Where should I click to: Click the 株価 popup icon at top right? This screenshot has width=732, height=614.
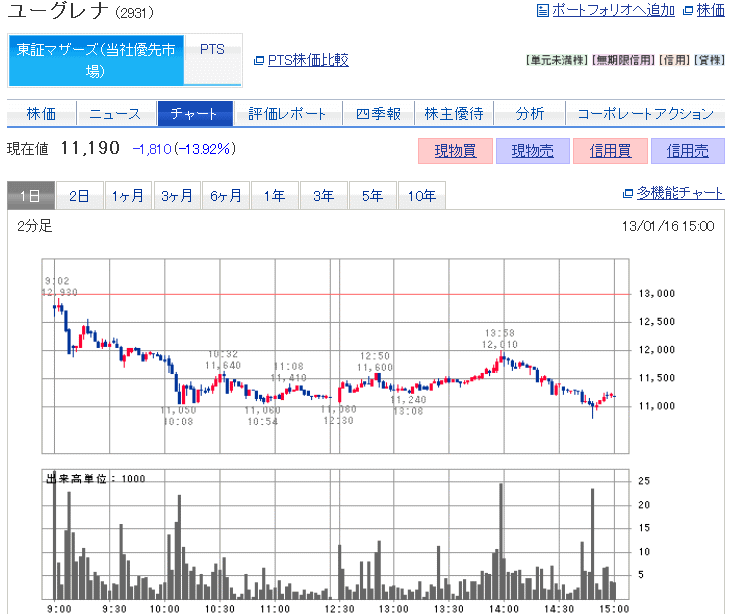pos(687,11)
